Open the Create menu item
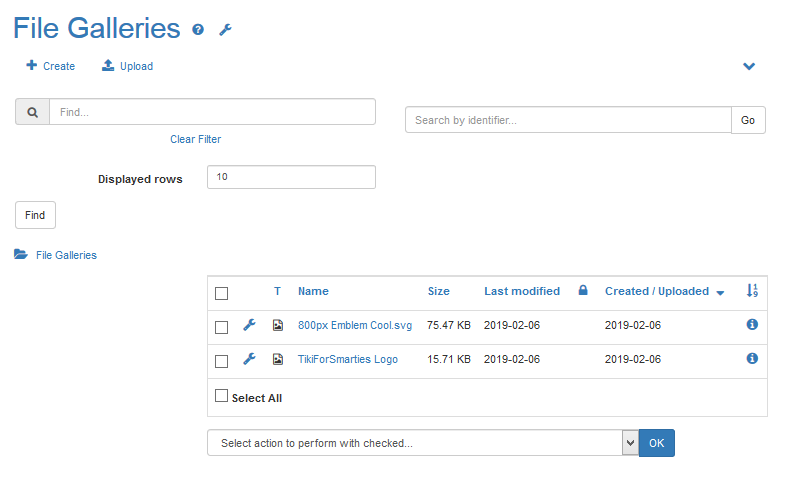 pyautogui.click(x=51, y=66)
